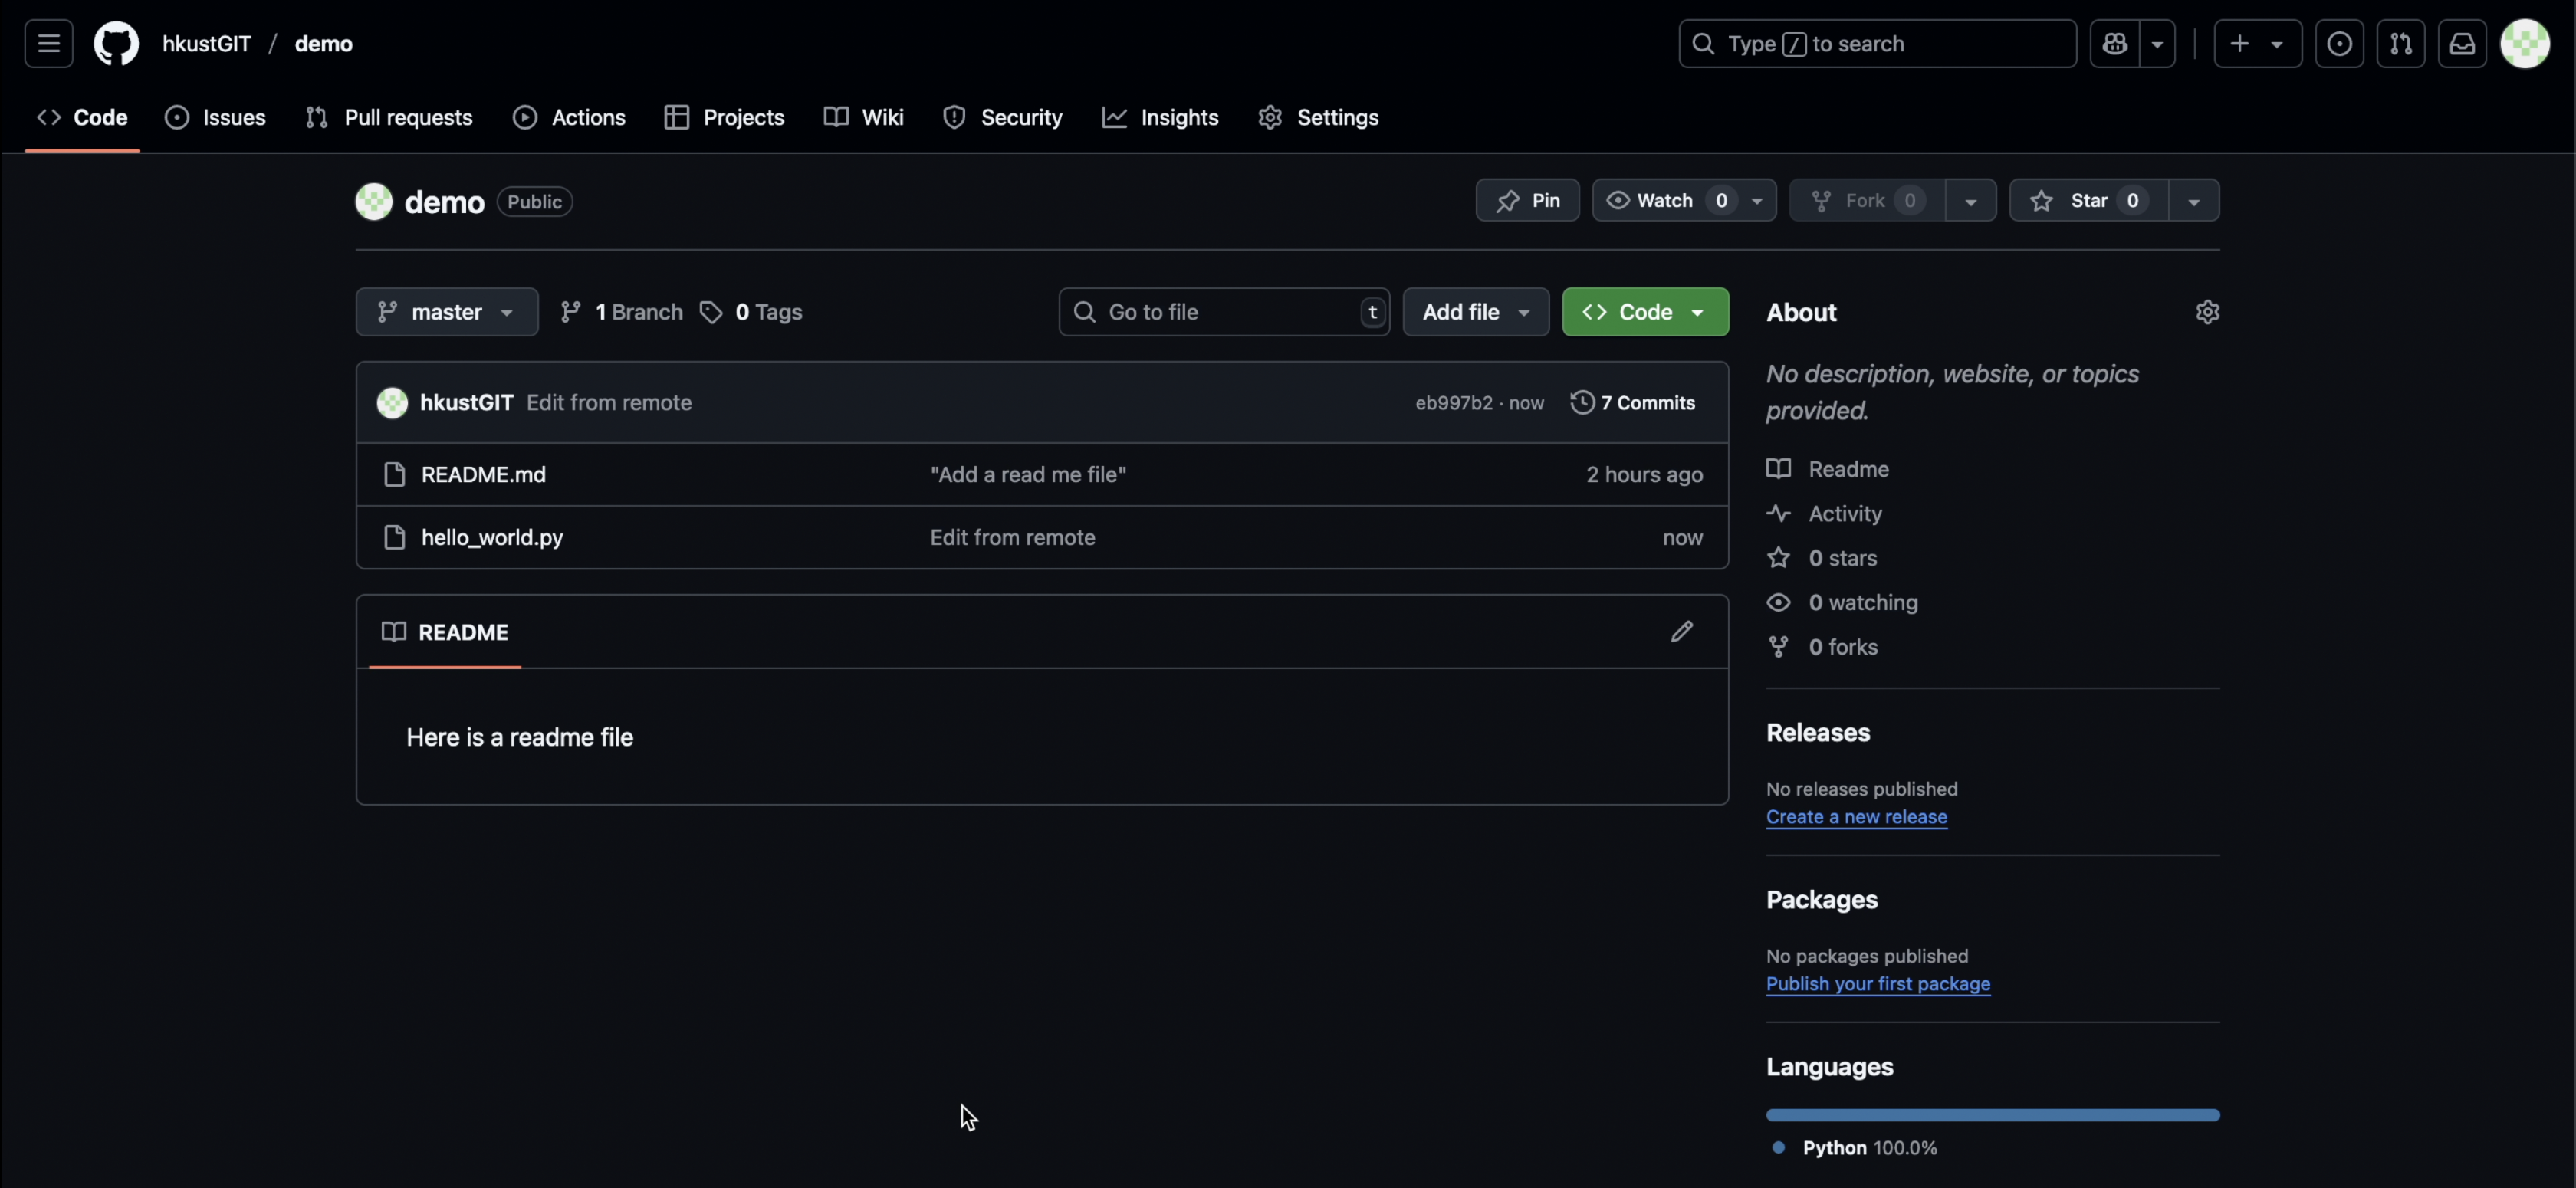The width and height of the screenshot is (2576, 1188).
Task: Open the green Code dropdown
Action: (1644, 312)
